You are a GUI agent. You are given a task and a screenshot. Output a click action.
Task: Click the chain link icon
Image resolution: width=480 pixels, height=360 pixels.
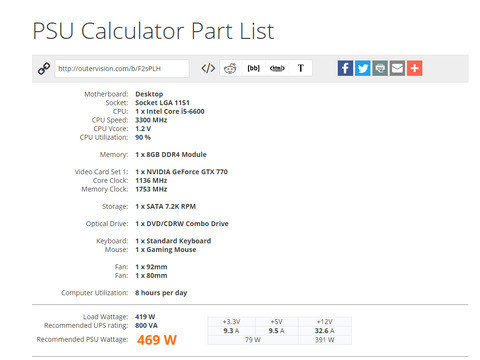(44, 68)
